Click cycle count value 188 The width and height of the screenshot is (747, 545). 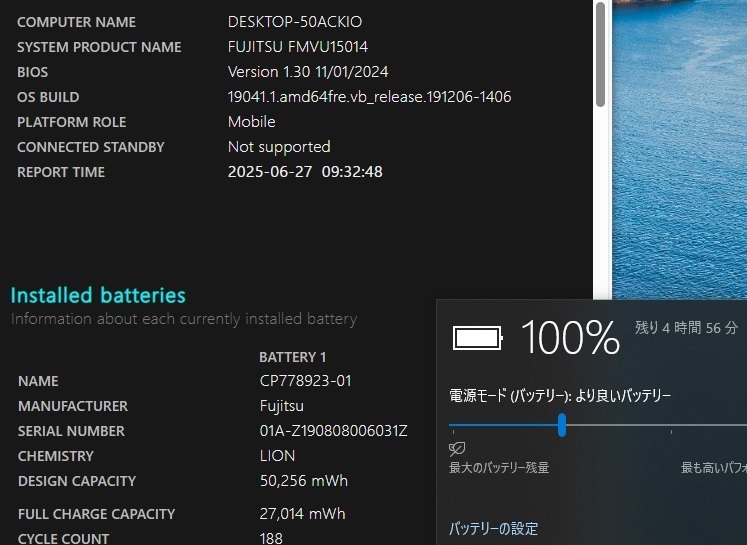coord(271,539)
